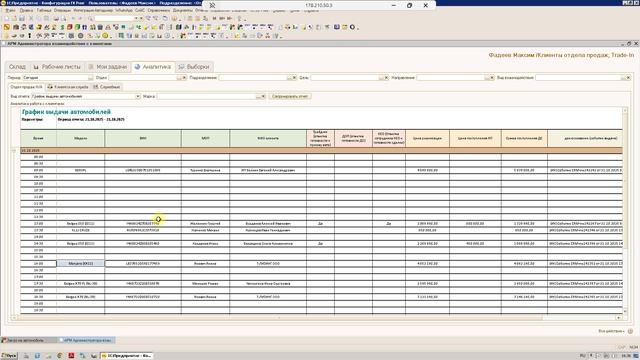The image size is (640, 360).
Task: Switch to the Рабочие листы tab
Action: [57, 67]
